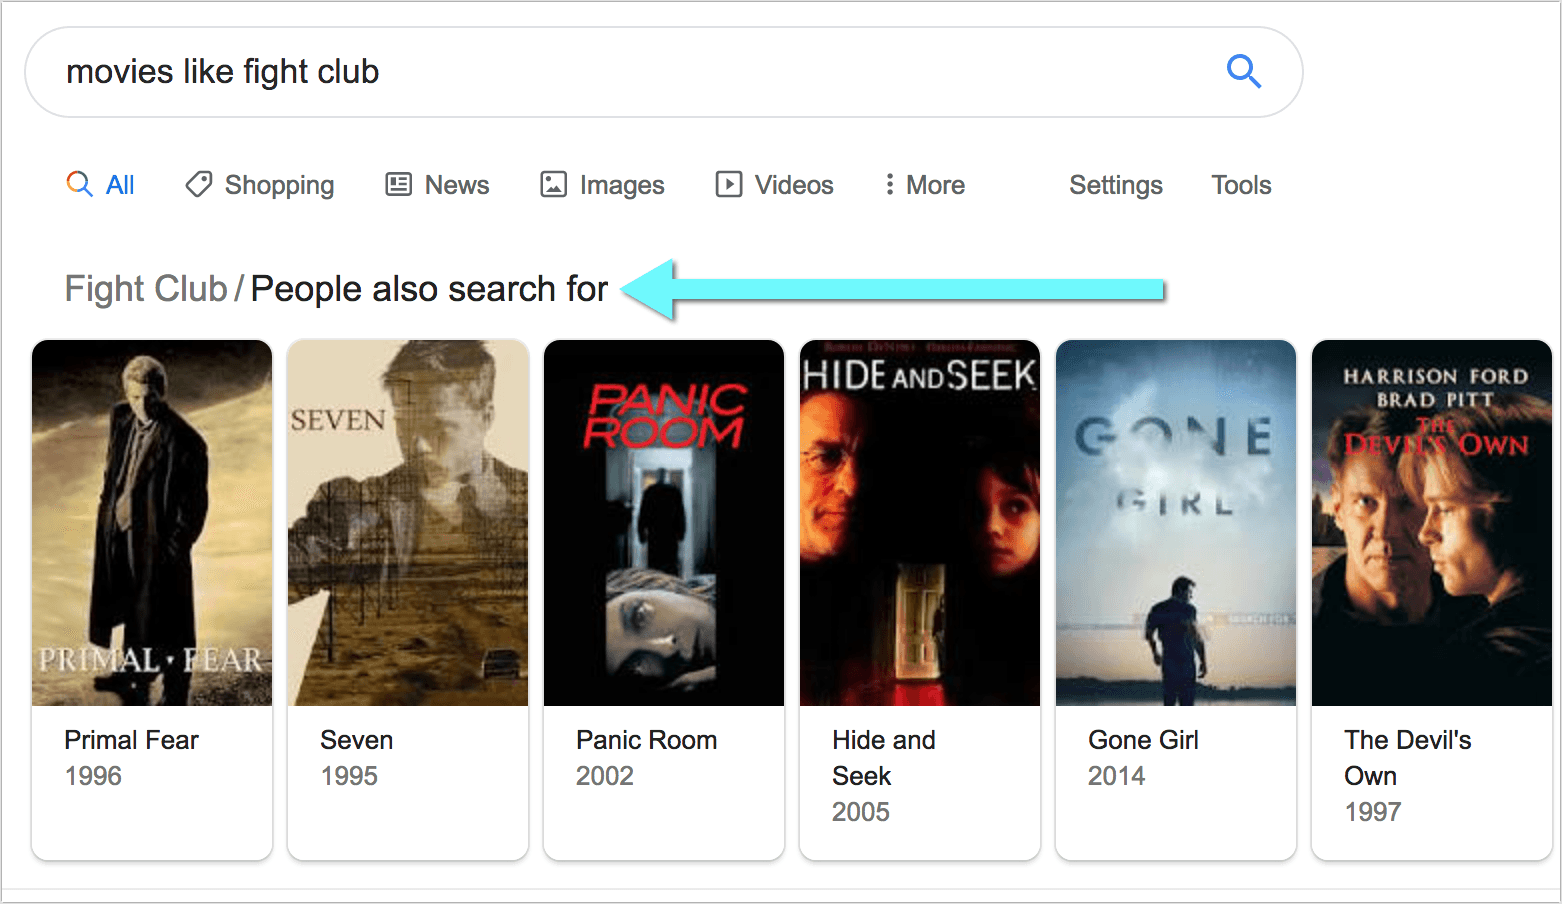1562x904 pixels.
Task: Open the Hide and Seek poster
Action: click(x=920, y=523)
